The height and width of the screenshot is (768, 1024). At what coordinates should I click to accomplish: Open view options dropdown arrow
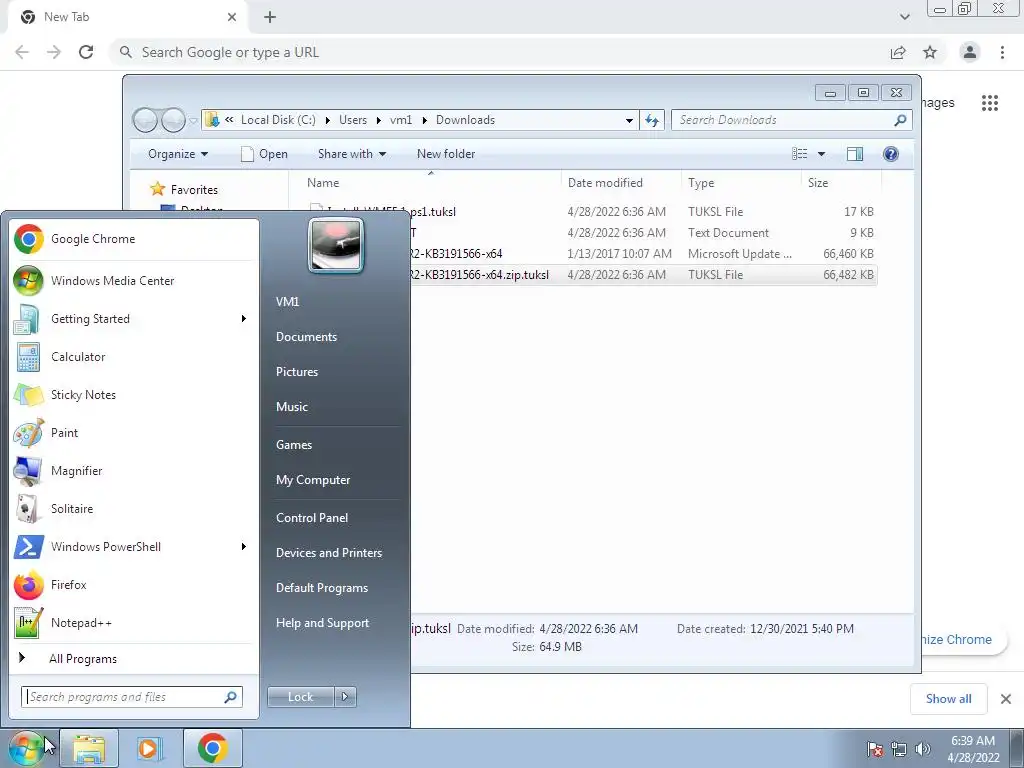pyautogui.click(x=822, y=154)
